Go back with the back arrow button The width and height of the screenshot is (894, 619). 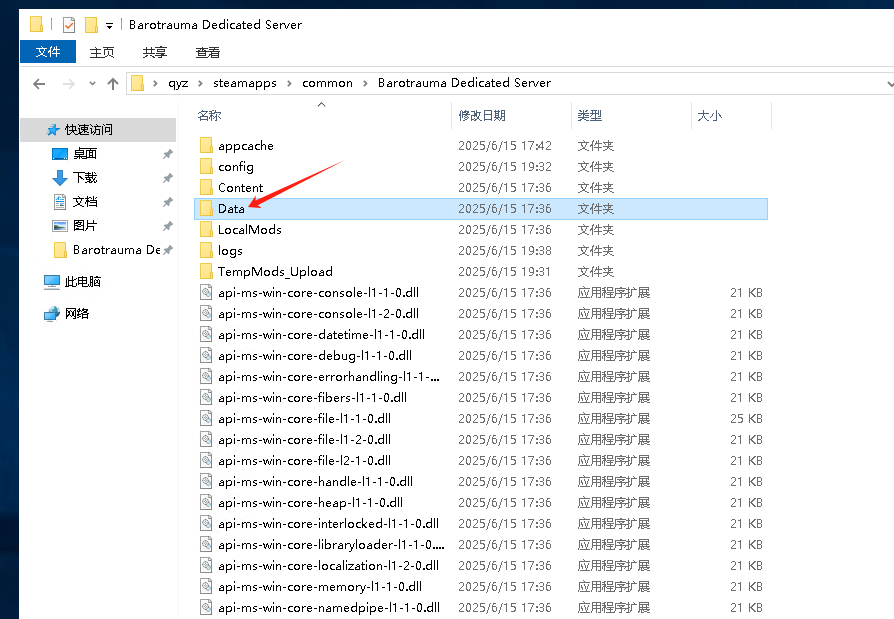pyautogui.click(x=39, y=84)
